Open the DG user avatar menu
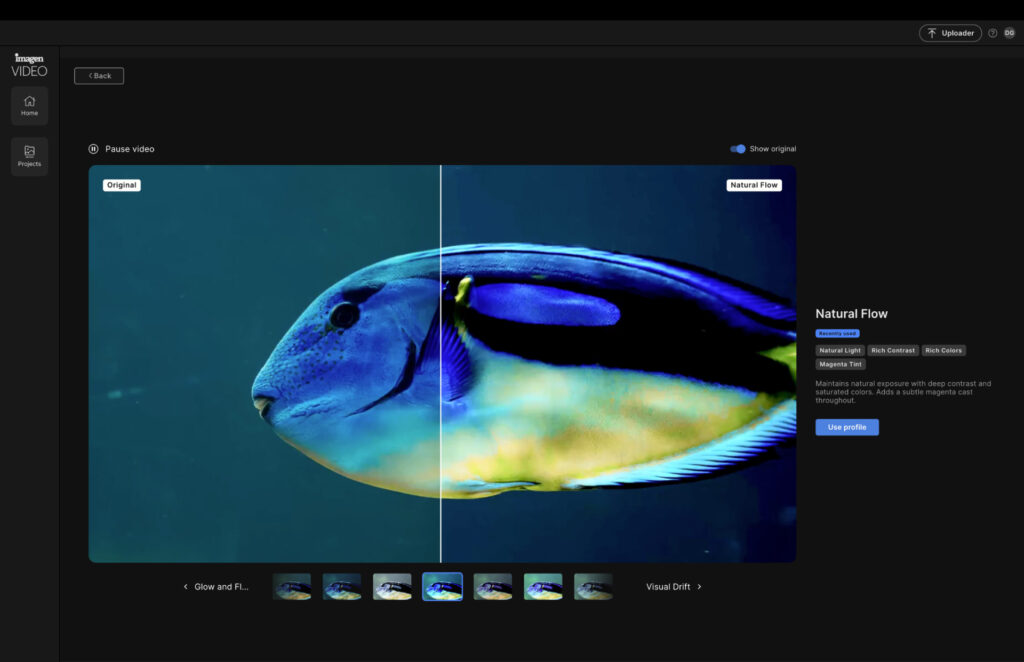This screenshot has height=662, width=1024. tap(1009, 33)
